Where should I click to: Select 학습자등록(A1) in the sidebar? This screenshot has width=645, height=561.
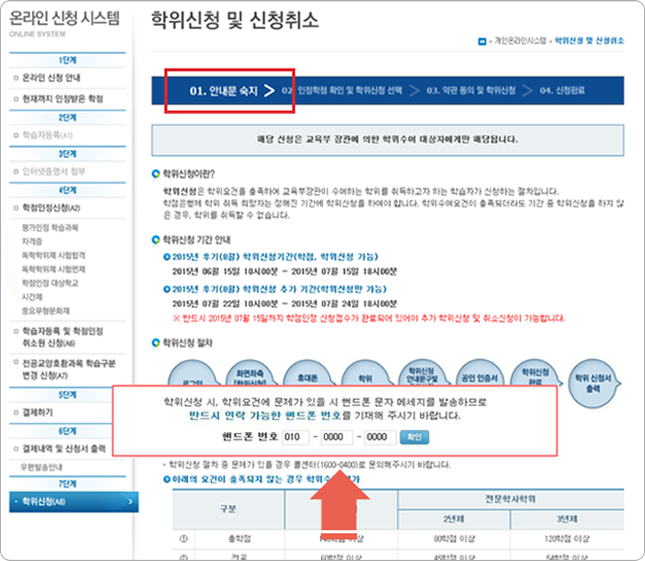coord(47,135)
